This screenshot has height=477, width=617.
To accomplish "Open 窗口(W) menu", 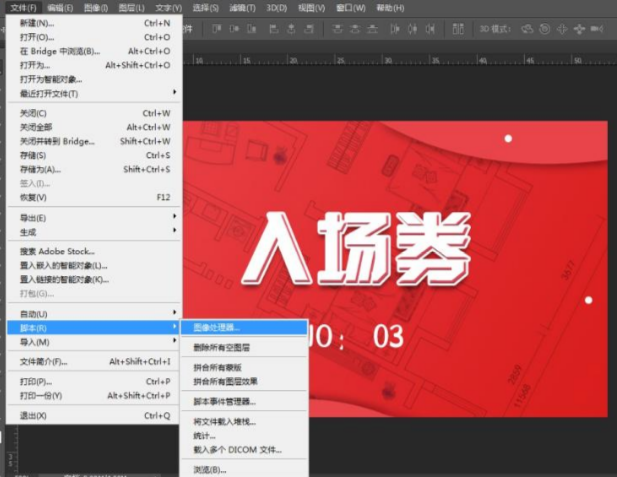I will pyautogui.click(x=351, y=8).
